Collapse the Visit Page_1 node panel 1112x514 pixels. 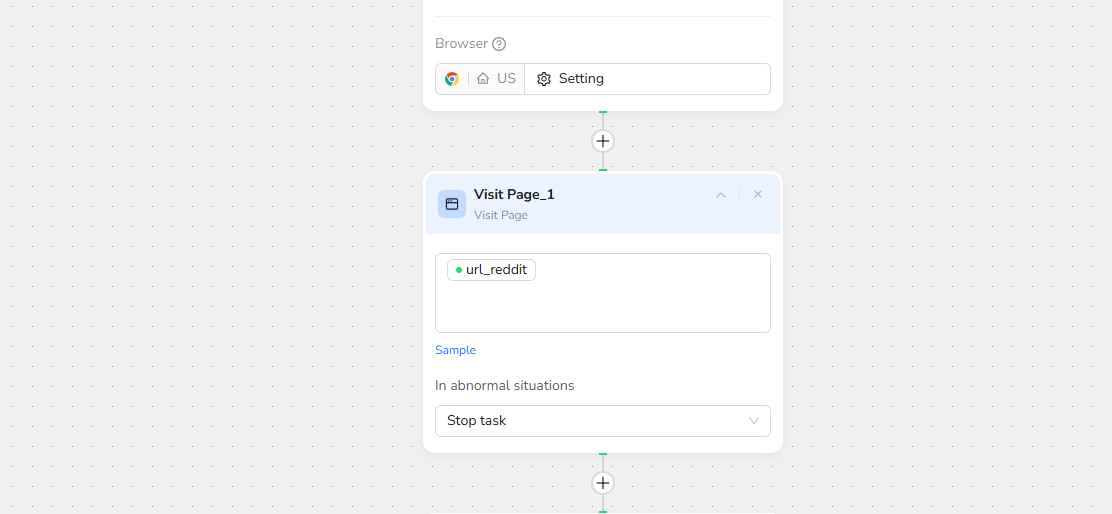coord(720,195)
